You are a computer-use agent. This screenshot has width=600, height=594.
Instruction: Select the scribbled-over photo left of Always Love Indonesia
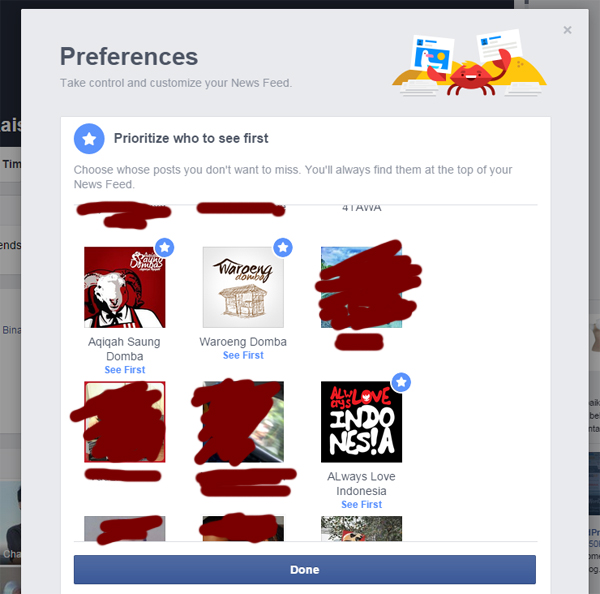[x=243, y=422]
